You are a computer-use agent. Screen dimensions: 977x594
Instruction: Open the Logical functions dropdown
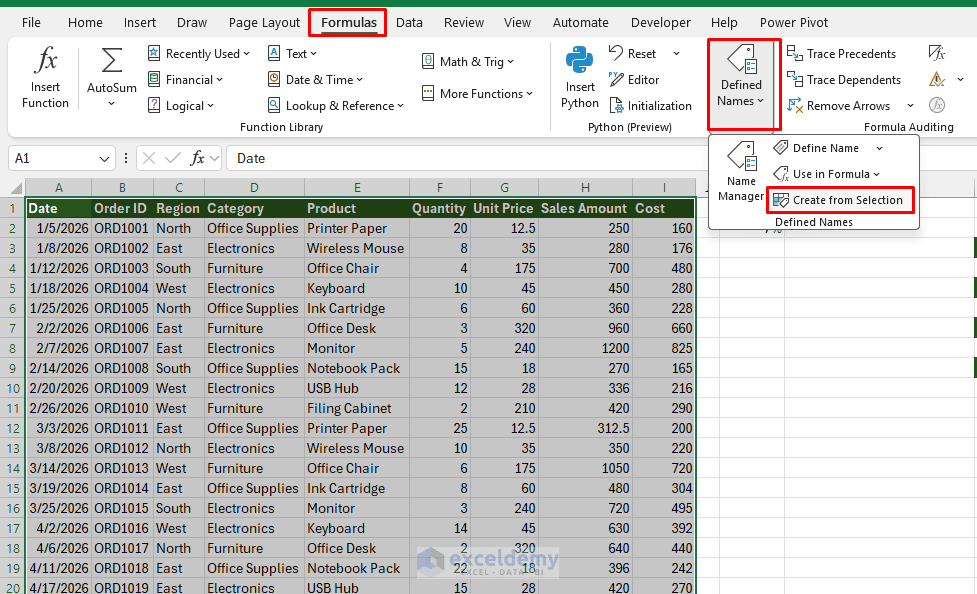coord(181,106)
